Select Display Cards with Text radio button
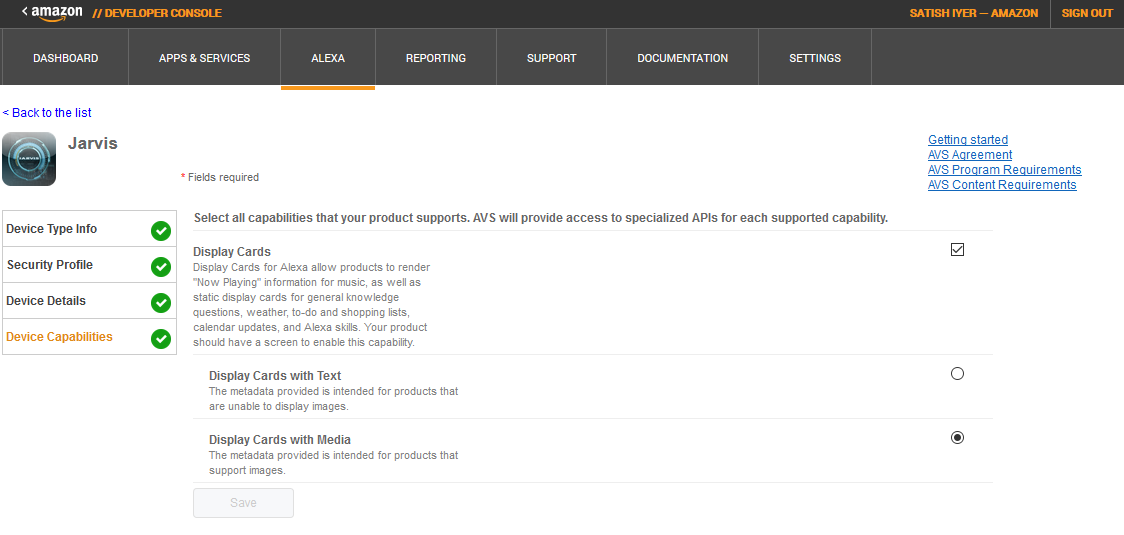Screen dimensions: 1124x535 click(x=957, y=374)
